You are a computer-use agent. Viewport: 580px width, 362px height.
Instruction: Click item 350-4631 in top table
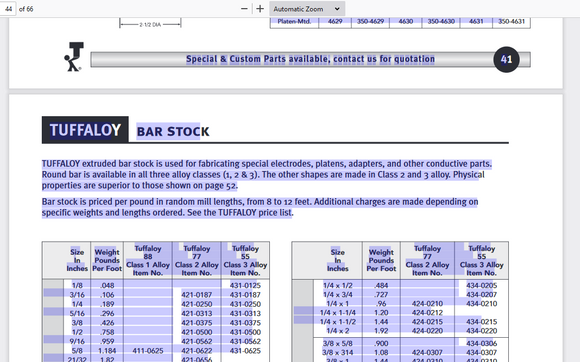[x=511, y=21]
